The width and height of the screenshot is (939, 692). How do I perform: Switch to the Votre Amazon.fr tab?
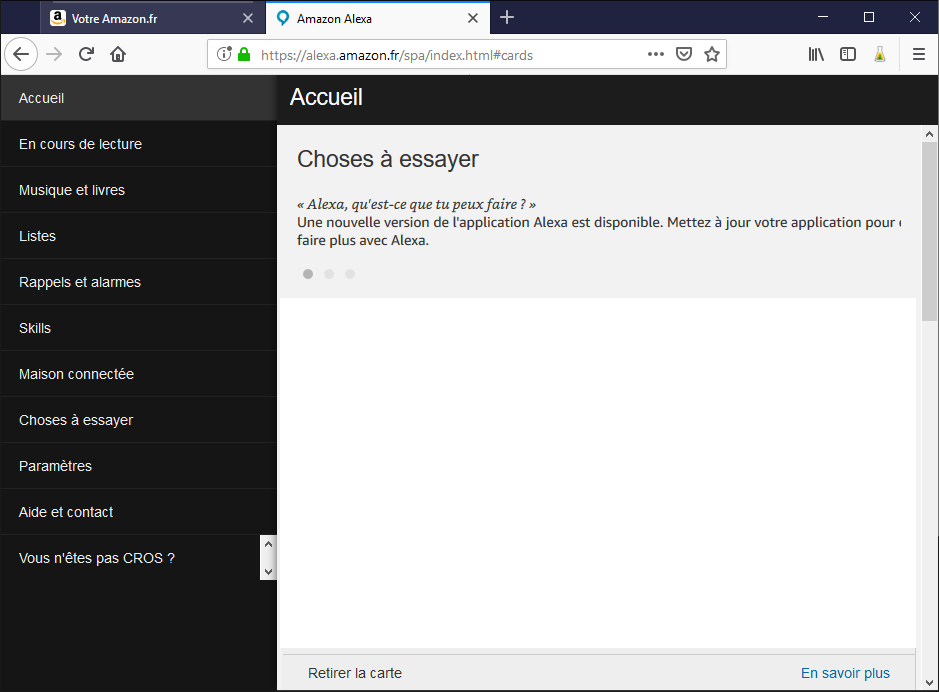pyautogui.click(x=145, y=18)
